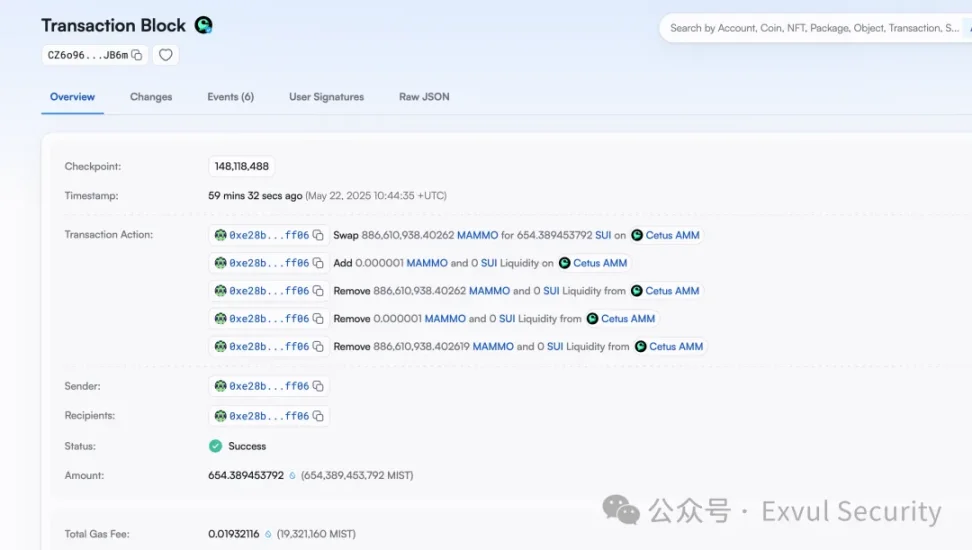Open Recipients address 0xe28b...ff06 link

[x=269, y=416]
